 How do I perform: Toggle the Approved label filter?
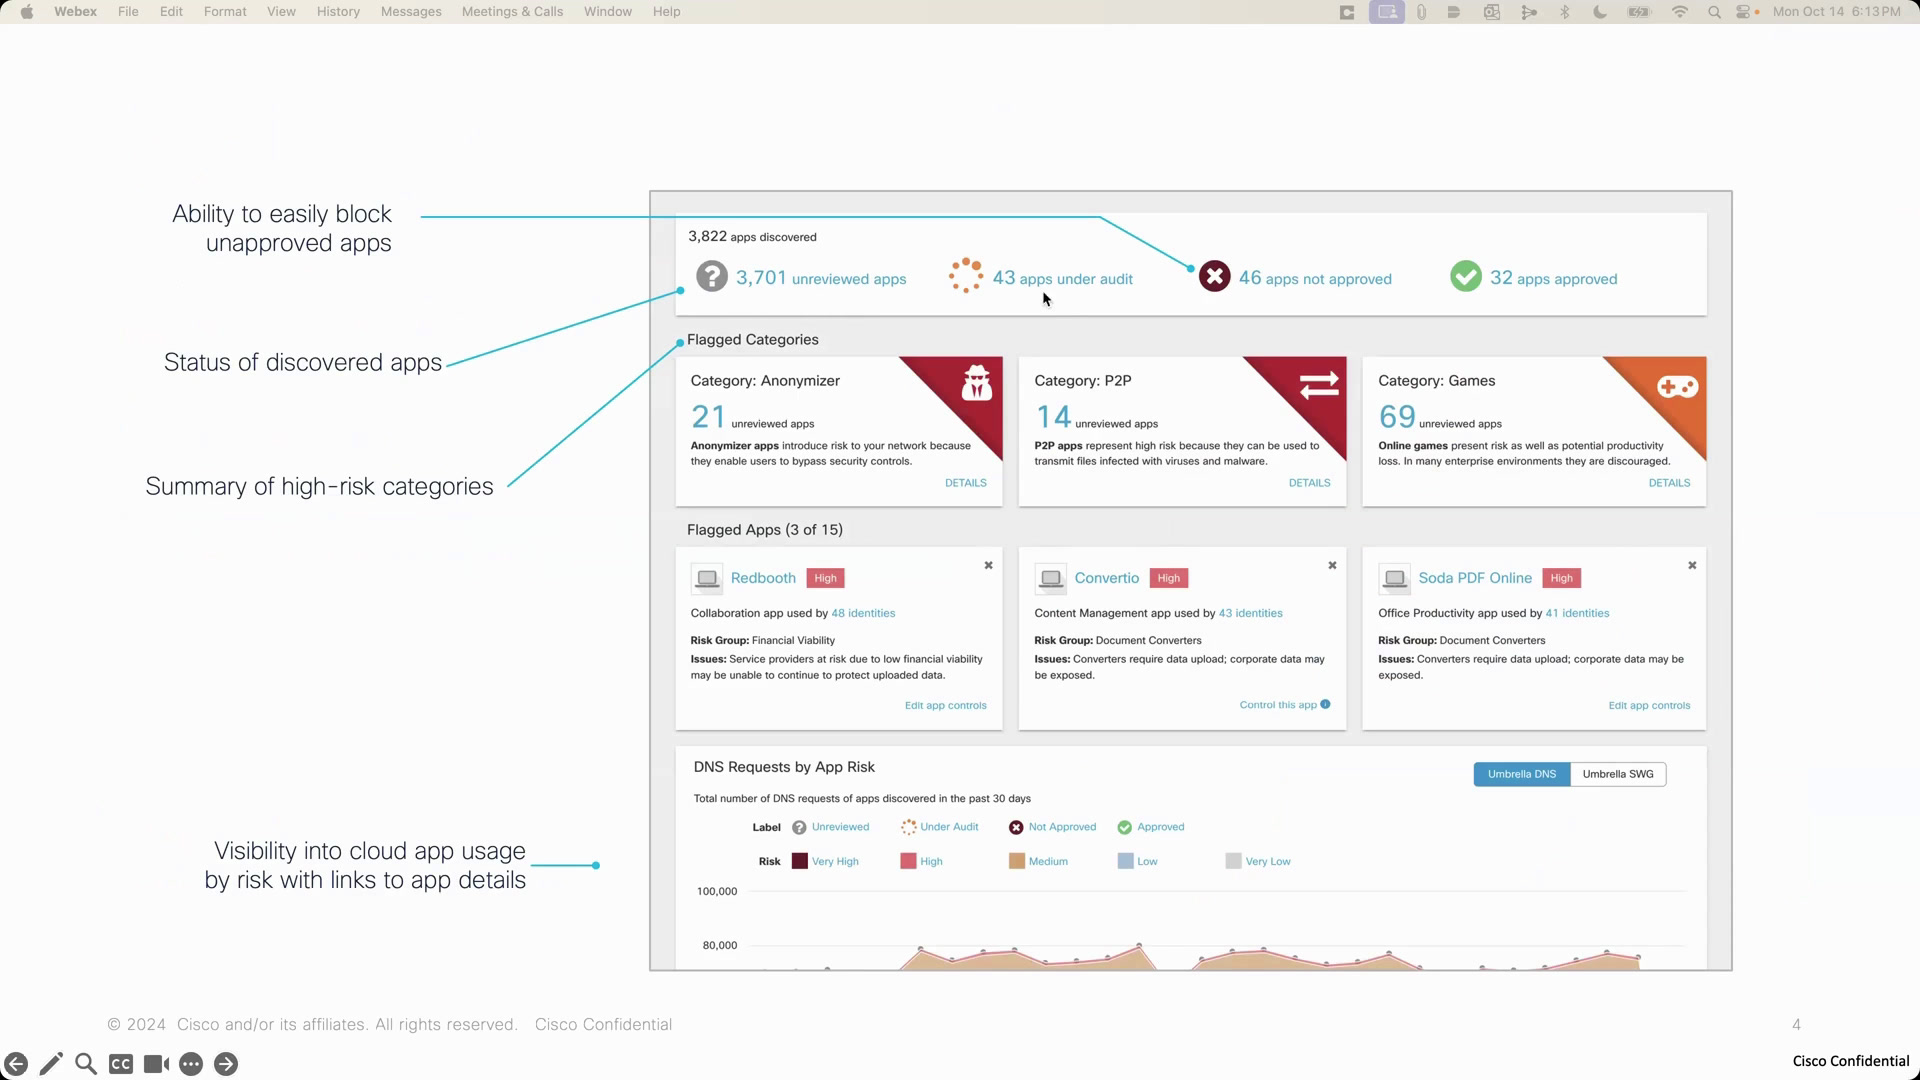click(x=1150, y=827)
